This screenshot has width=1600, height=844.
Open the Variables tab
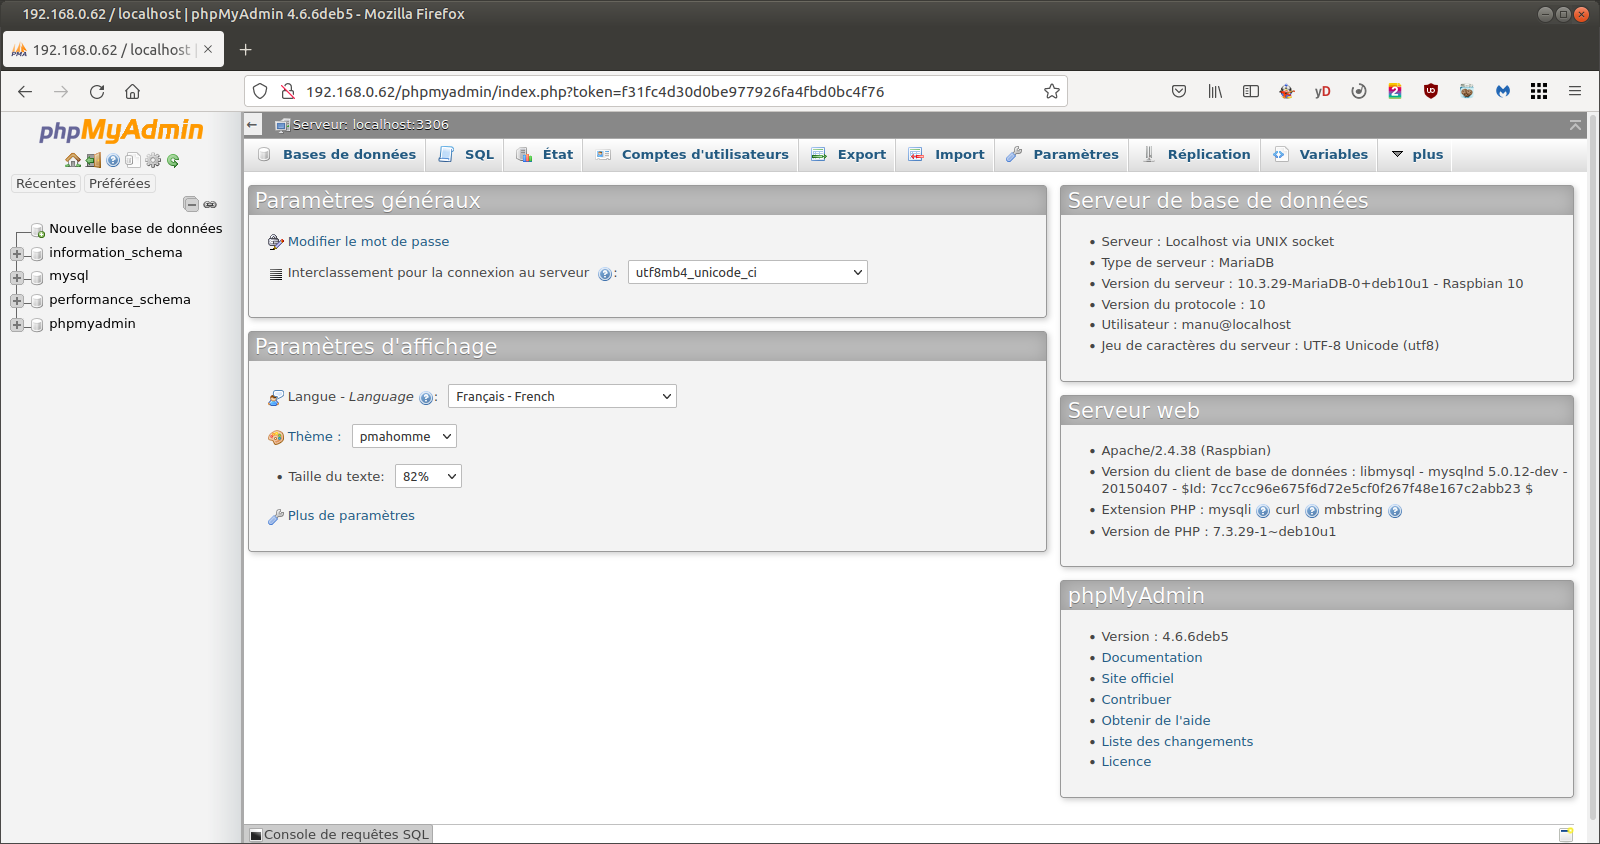coord(1320,154)
